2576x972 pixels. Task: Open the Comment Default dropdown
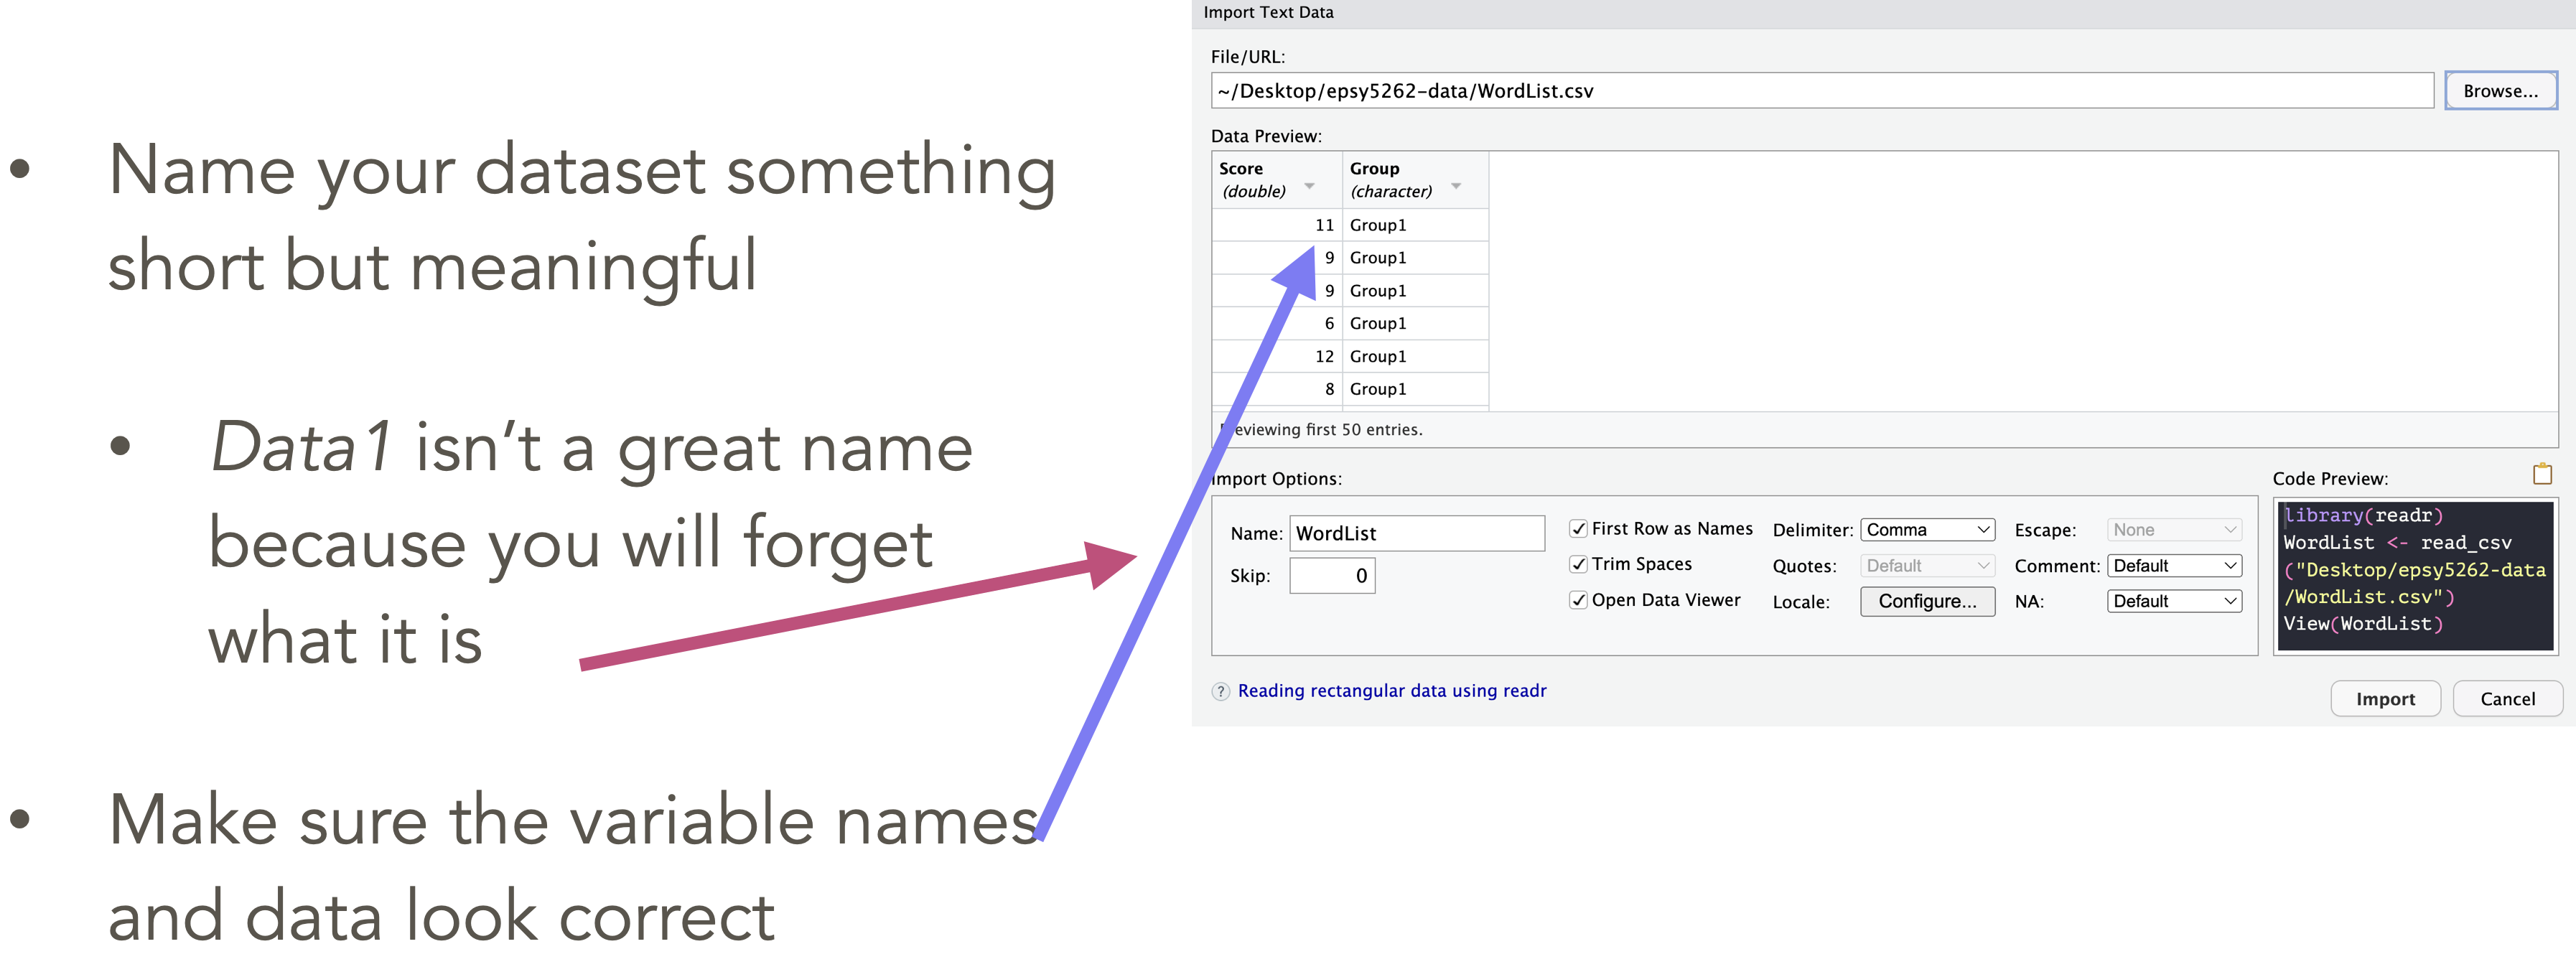pyautogui.click(x=2174, y=566)
